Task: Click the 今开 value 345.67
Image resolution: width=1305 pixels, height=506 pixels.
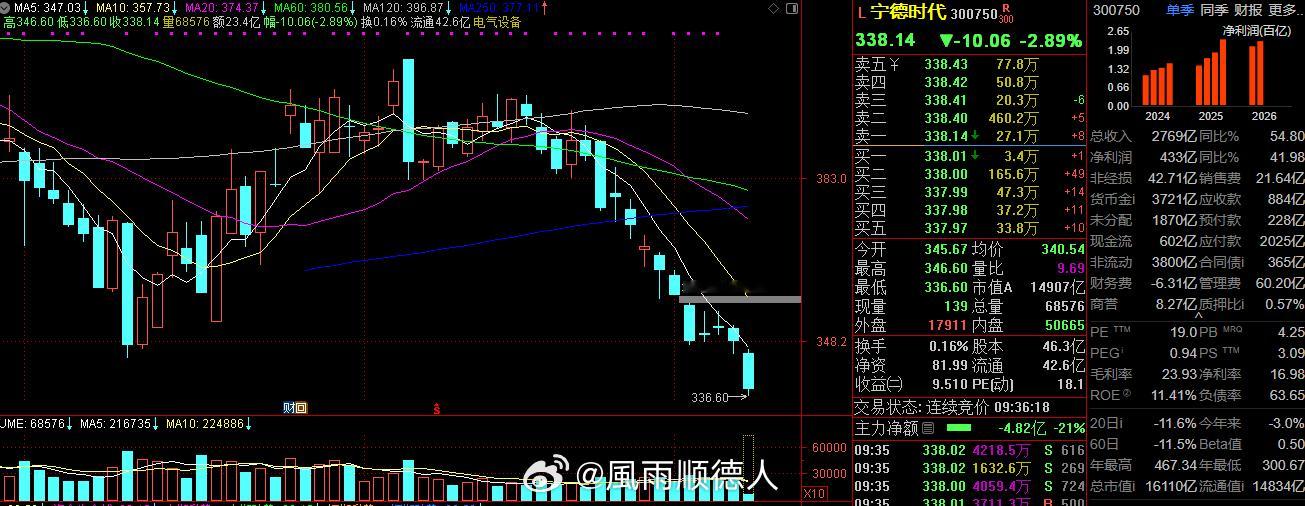Action: pos(945,249)
